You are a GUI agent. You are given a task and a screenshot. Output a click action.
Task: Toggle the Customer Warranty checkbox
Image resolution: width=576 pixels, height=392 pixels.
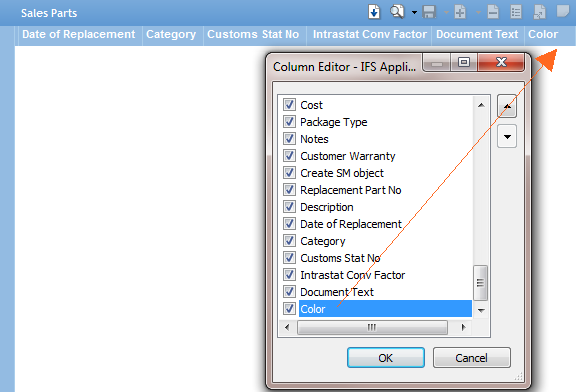(289, 156)
